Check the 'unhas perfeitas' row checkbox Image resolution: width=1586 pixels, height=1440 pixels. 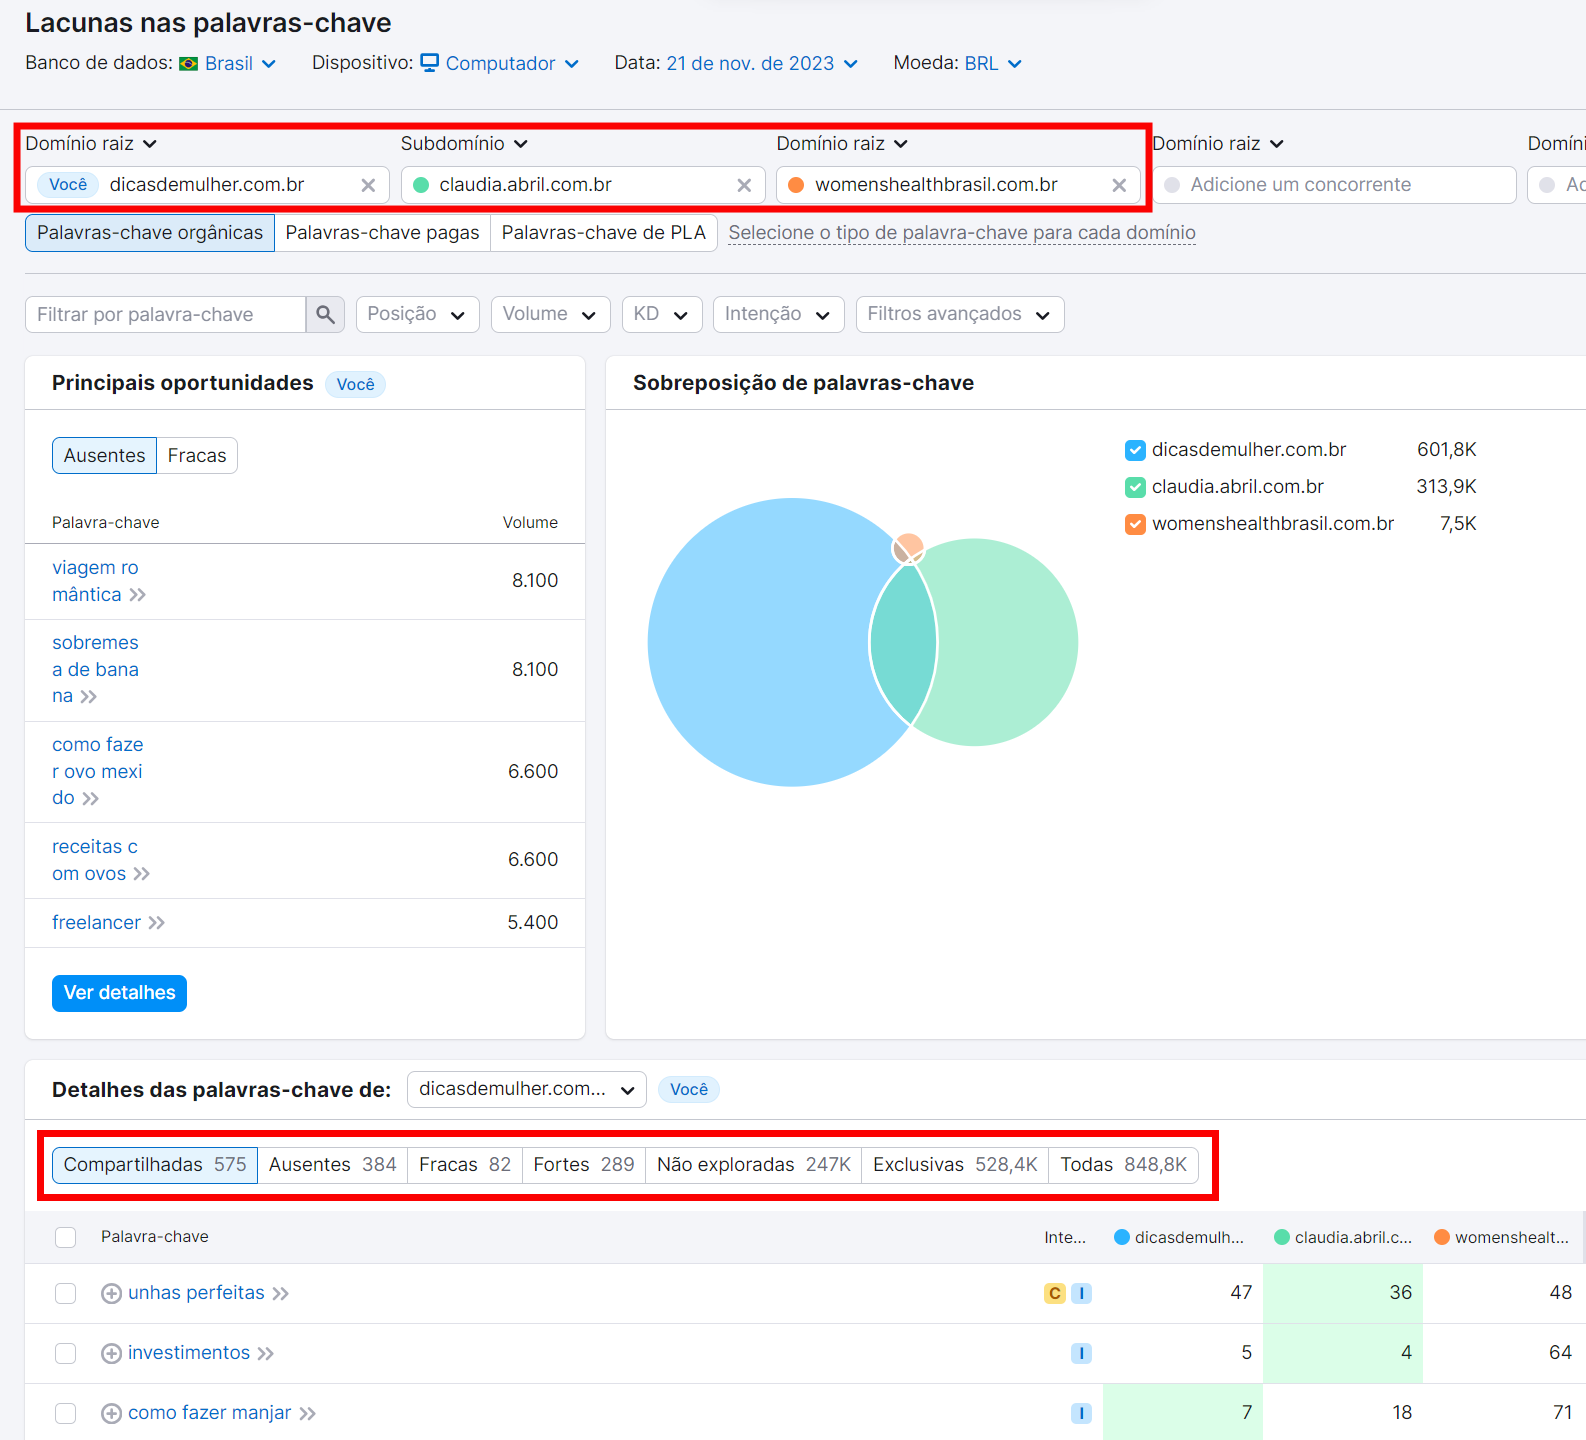[66, 1293]
